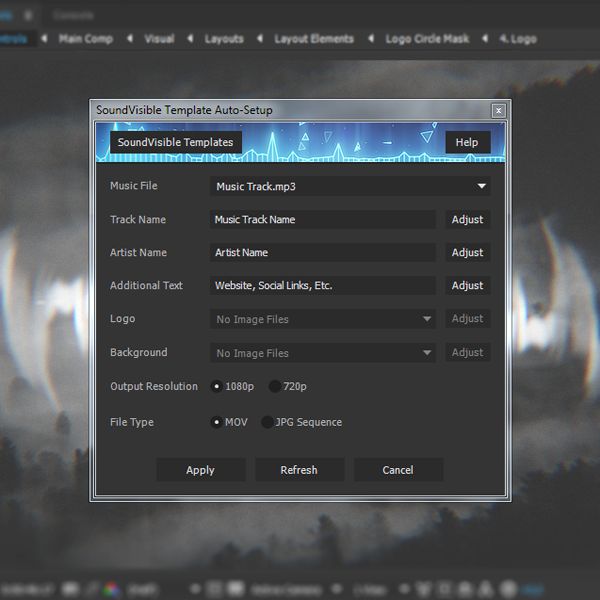Viewport: 600px width, 600px height.
Task: Switch to the Main Comp tab
Action: (86, 39)
